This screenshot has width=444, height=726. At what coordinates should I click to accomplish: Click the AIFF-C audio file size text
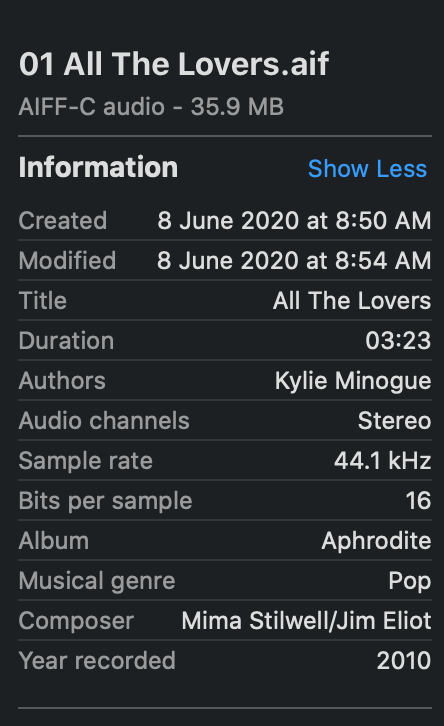(x=151, y=107)
